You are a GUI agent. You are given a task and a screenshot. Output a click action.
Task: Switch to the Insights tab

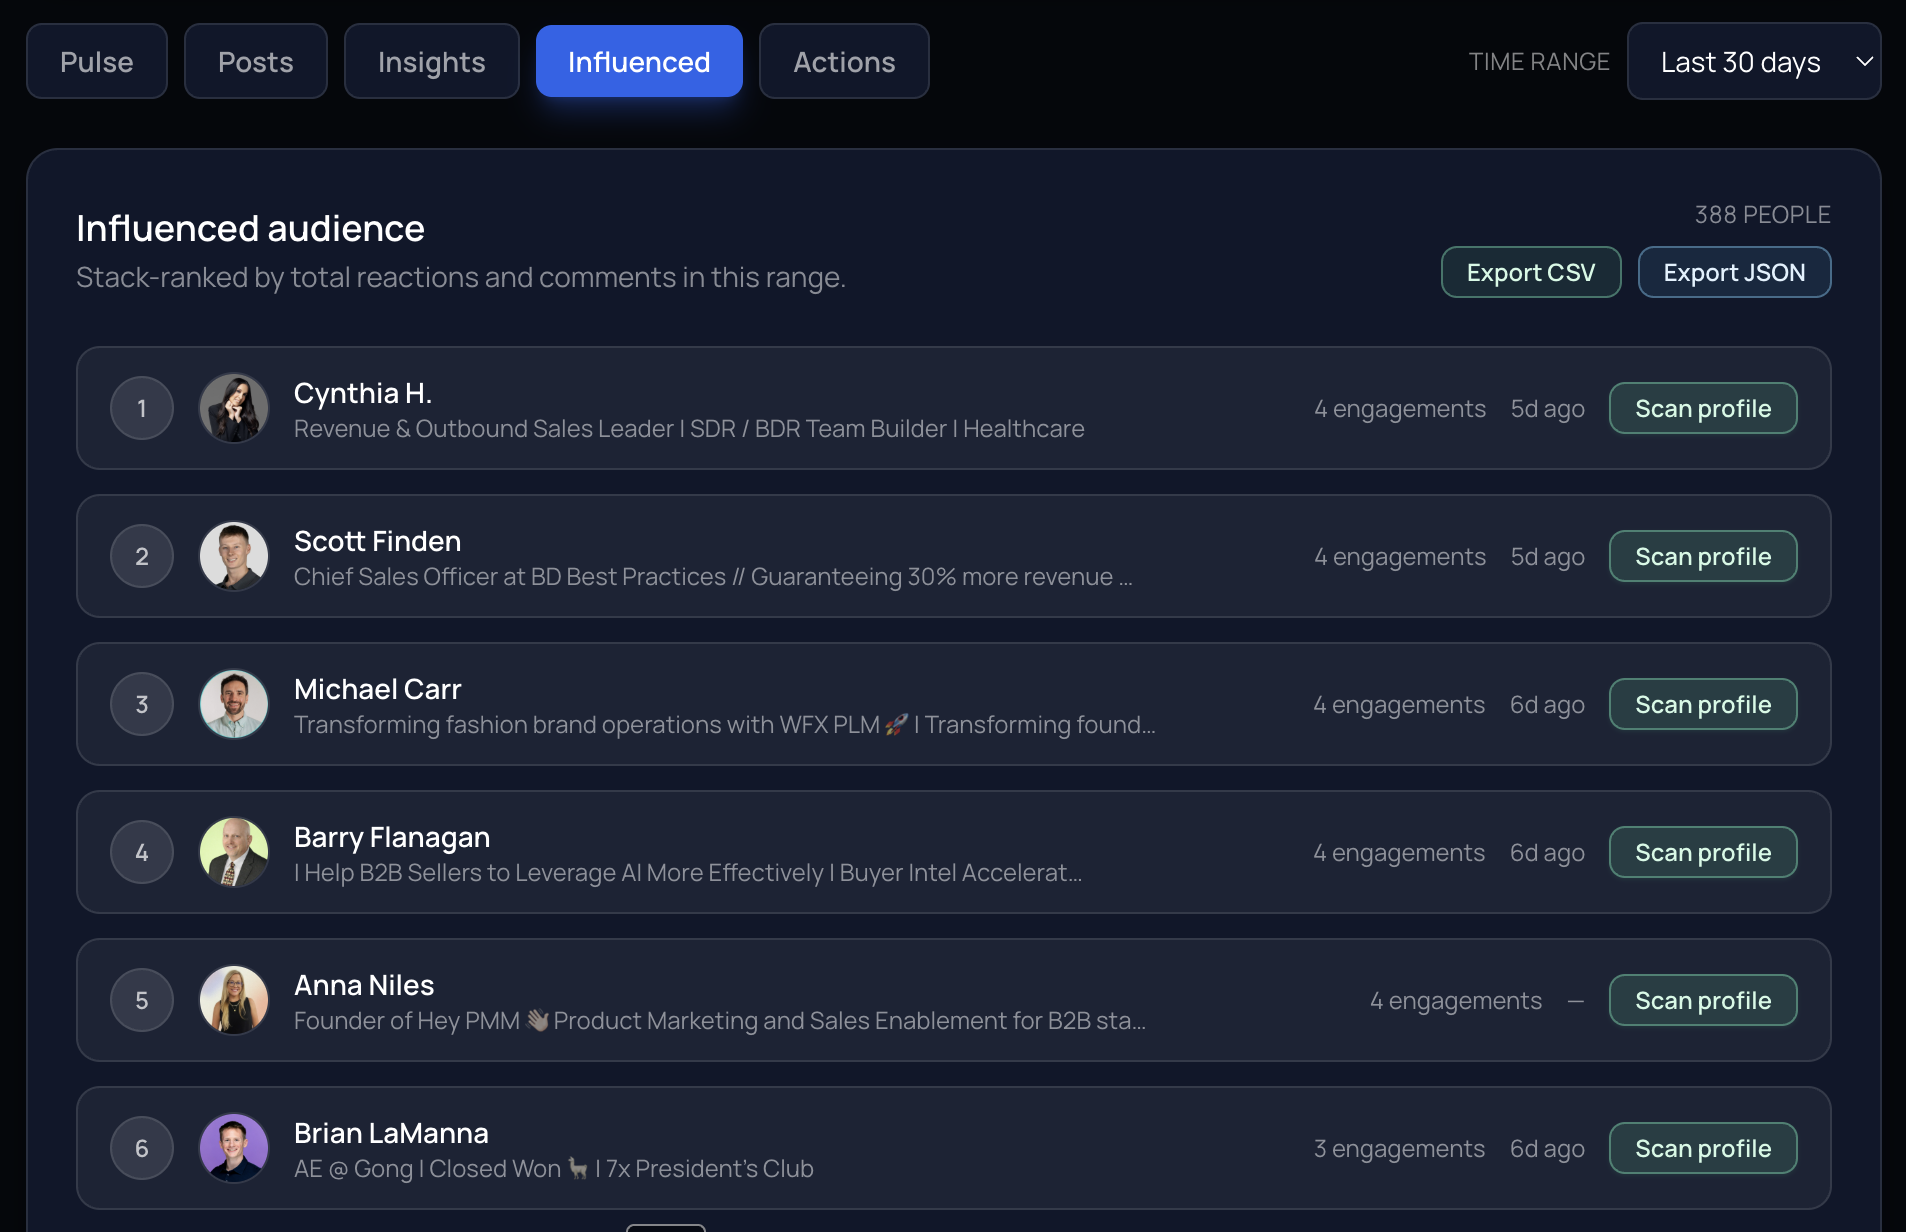click(x=431, y=61)
